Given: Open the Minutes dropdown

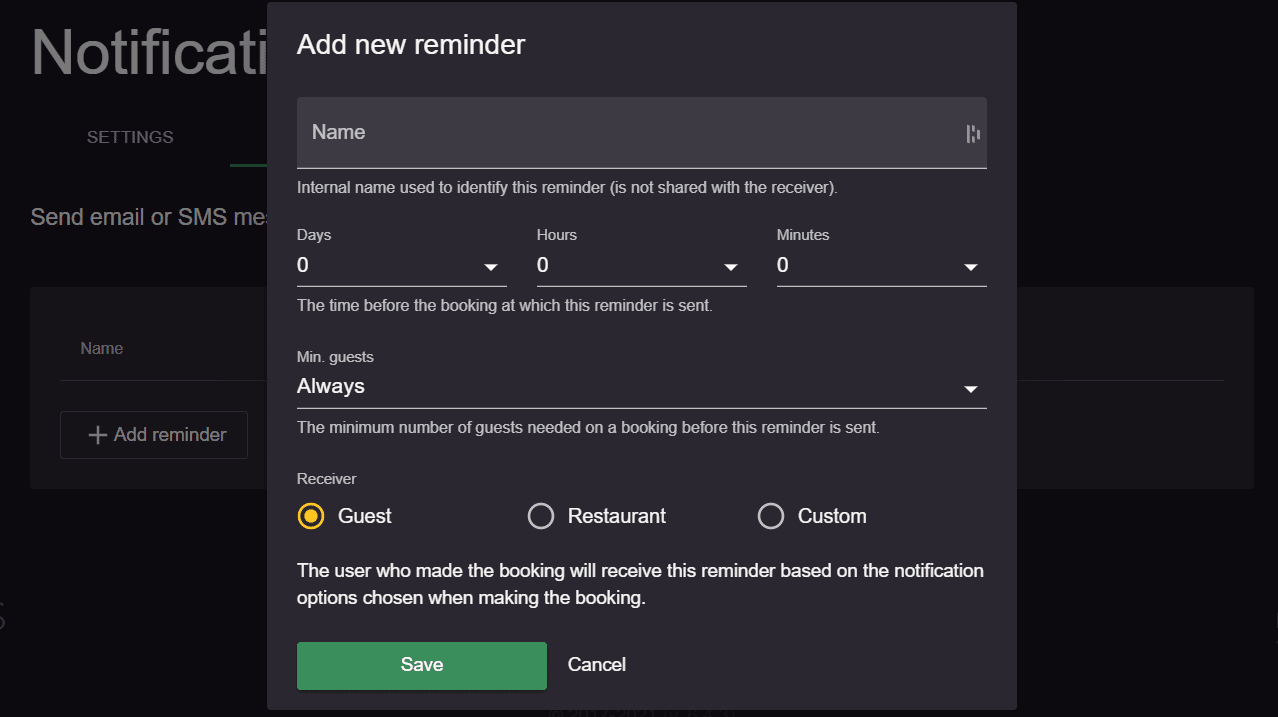Looking at the screenshot, I should pos(882,266).
